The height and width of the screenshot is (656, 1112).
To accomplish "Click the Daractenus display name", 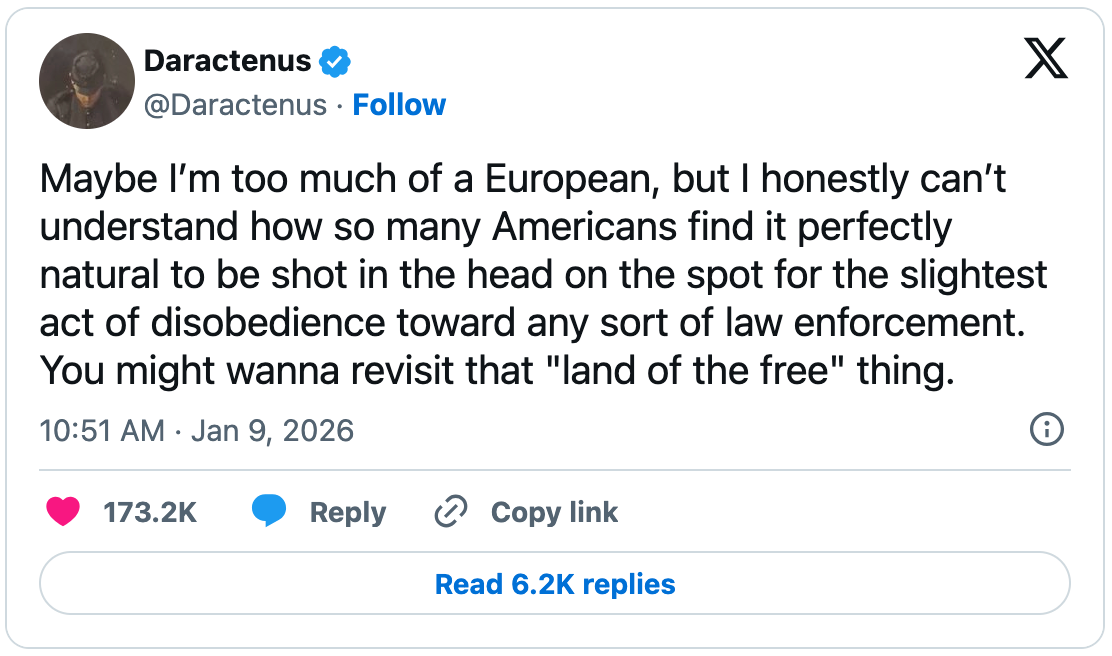I will [x=225, y=60].
